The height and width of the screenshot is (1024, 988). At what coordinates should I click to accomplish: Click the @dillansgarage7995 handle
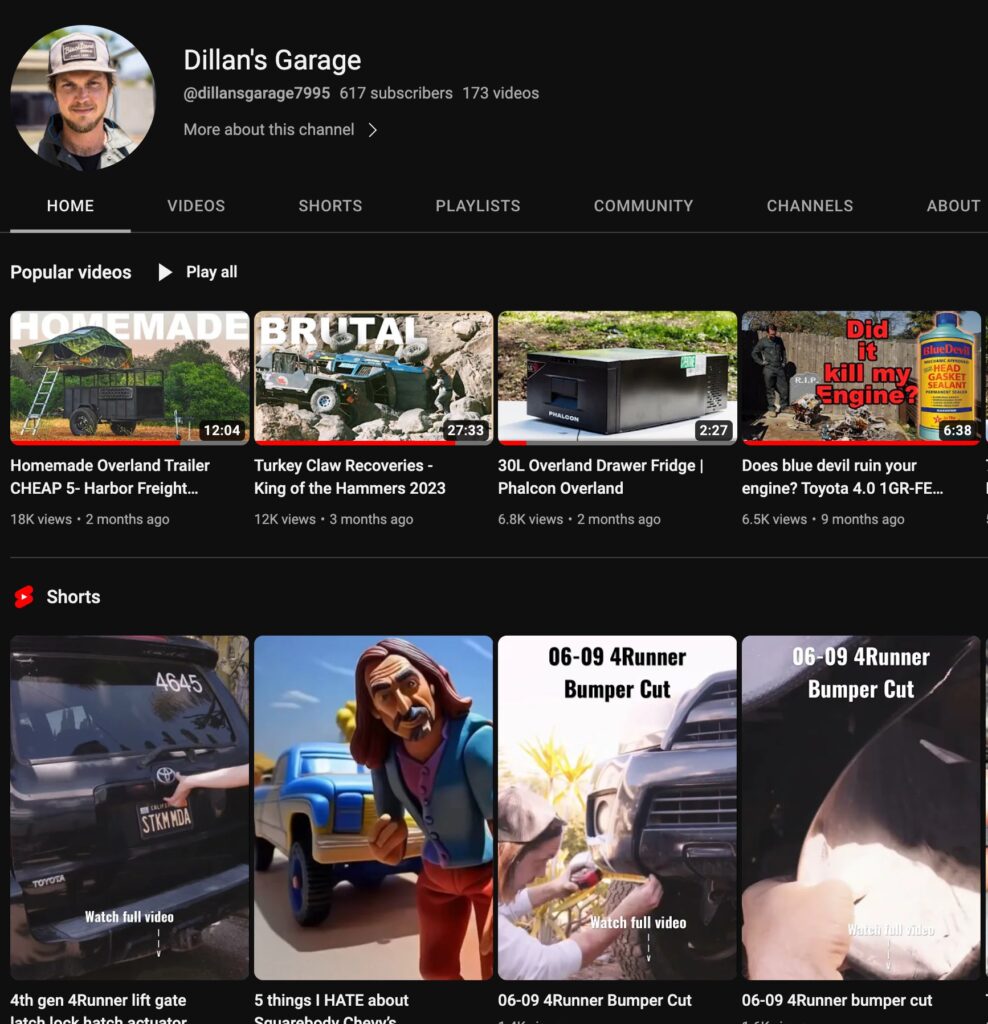click(x=257, y=93)
